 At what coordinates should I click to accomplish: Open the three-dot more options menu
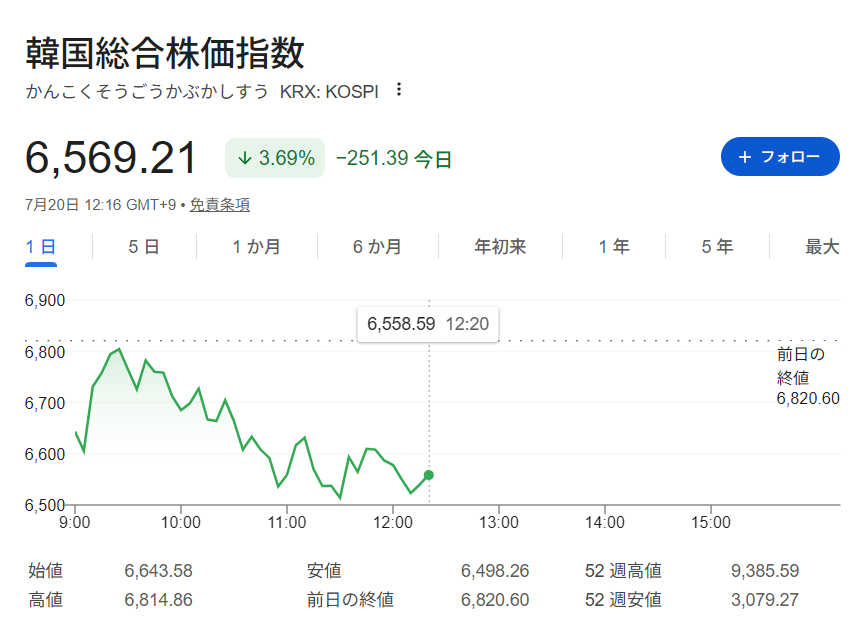399,90
